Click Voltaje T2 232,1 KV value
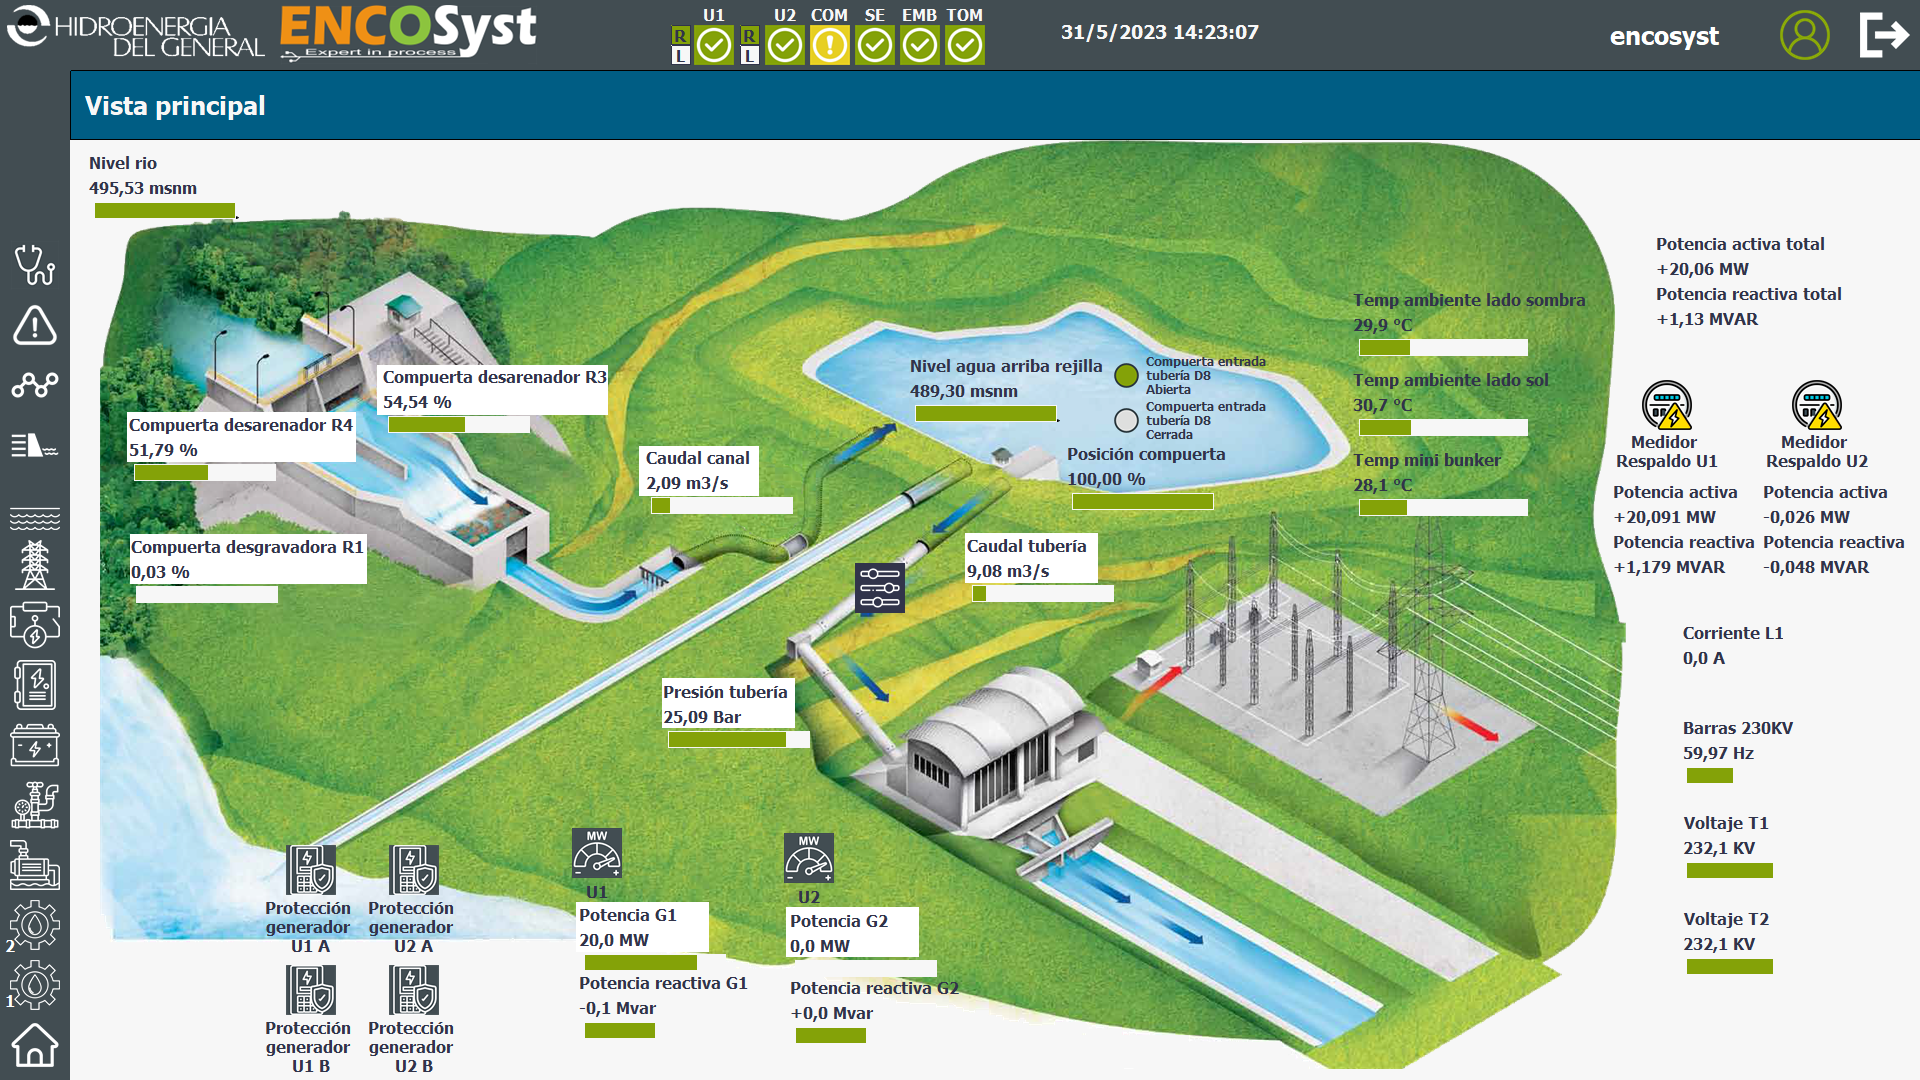 tap(1719, 944)
